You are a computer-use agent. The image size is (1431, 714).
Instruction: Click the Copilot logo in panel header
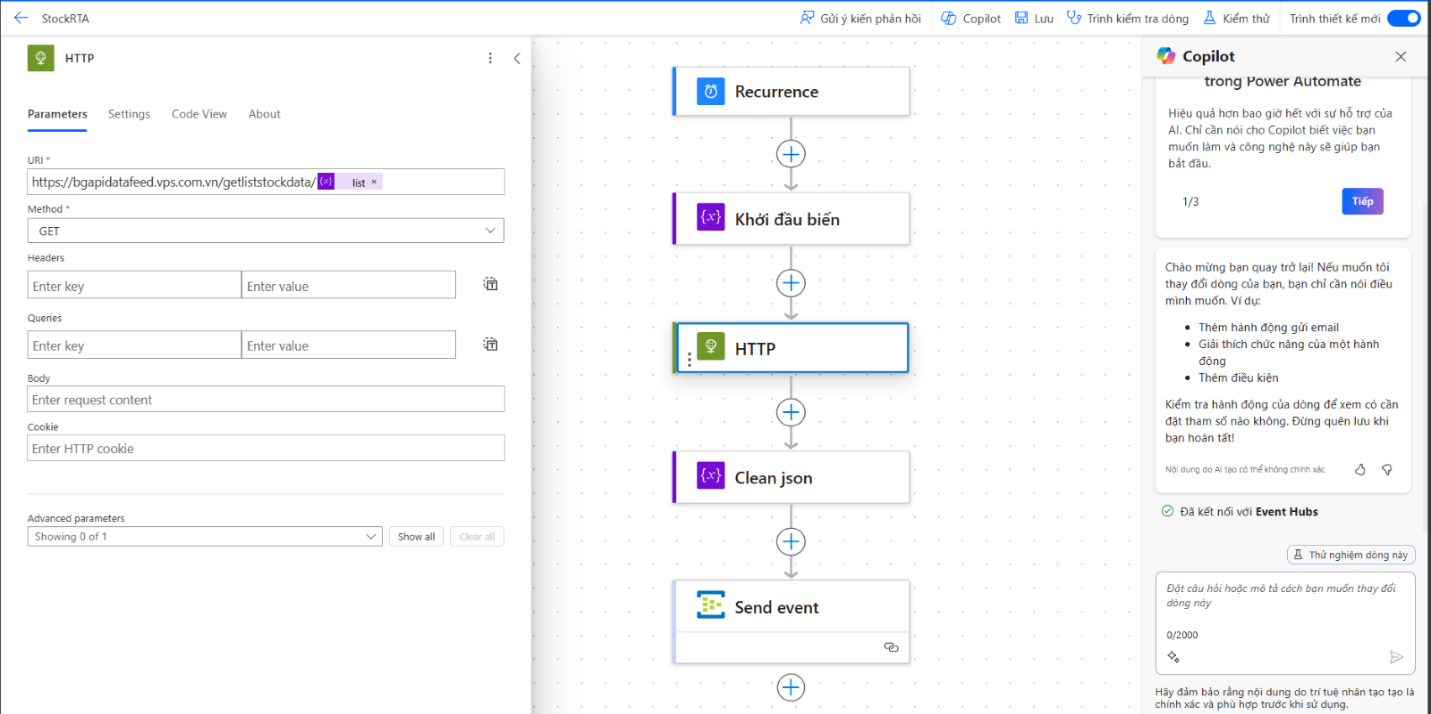[x=1166, y=56]
